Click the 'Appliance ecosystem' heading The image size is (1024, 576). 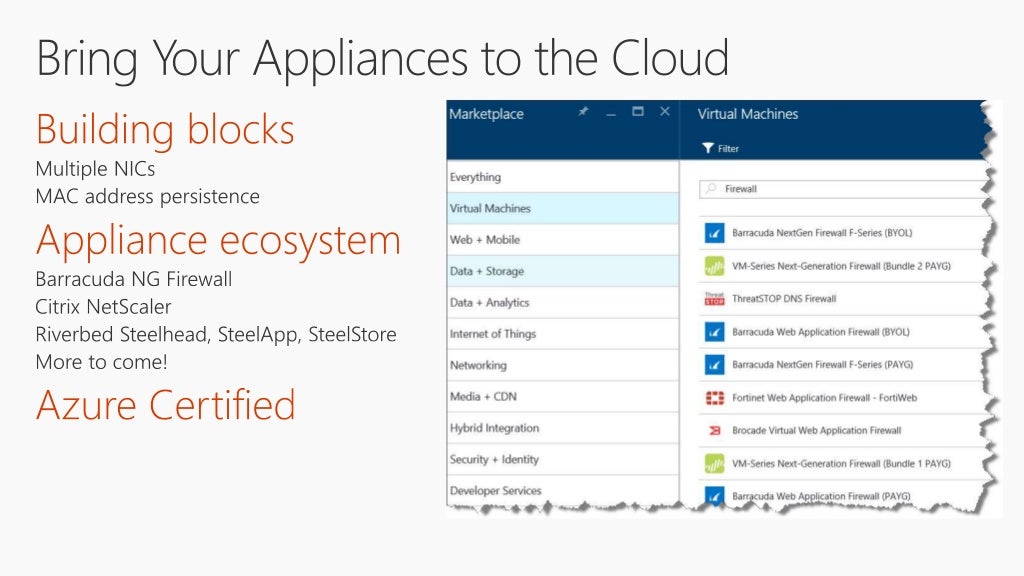pos(218,240)
